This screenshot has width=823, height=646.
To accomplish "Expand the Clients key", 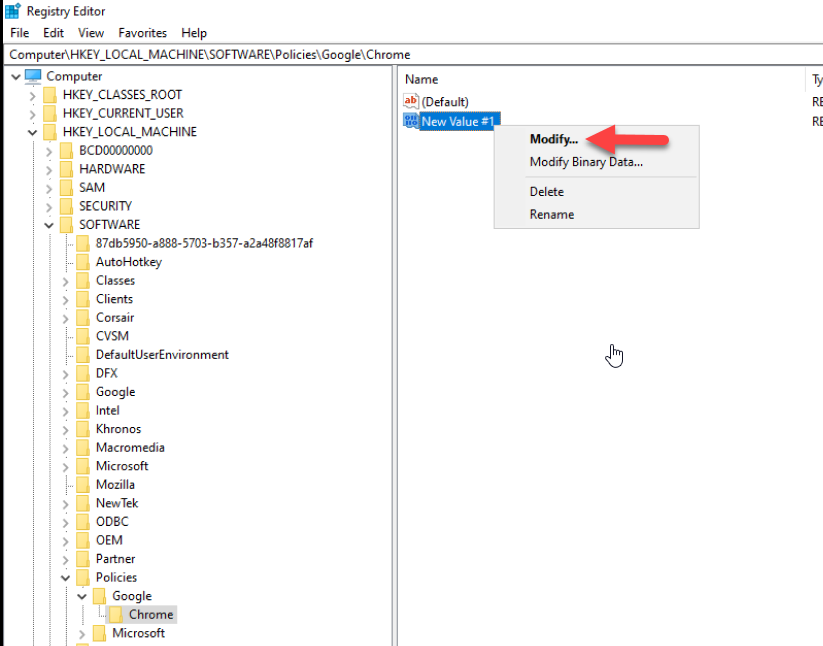I will [66, 300].
